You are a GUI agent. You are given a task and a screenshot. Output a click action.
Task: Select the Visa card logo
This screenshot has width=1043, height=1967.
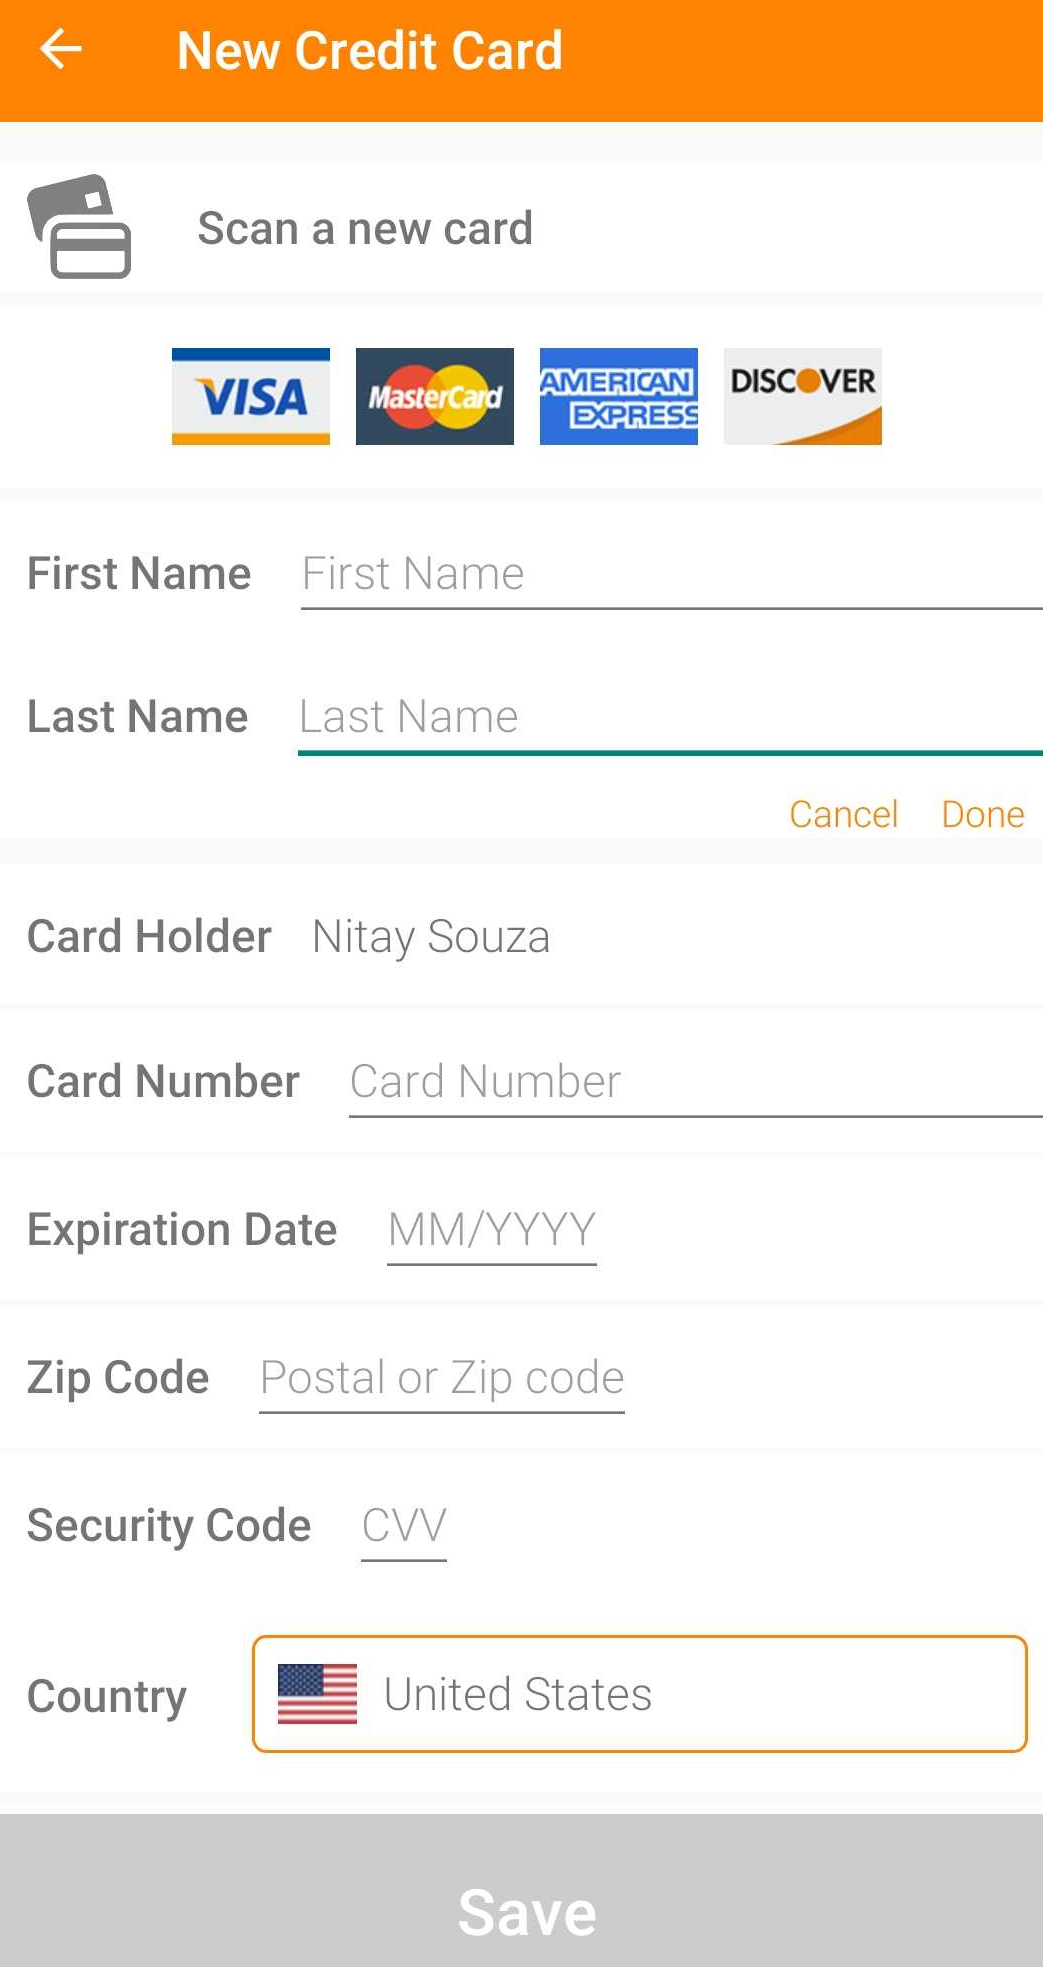[x=250, y=396]
